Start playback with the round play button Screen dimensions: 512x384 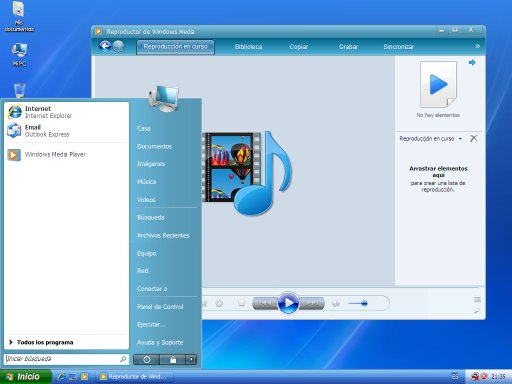point(288,303)
